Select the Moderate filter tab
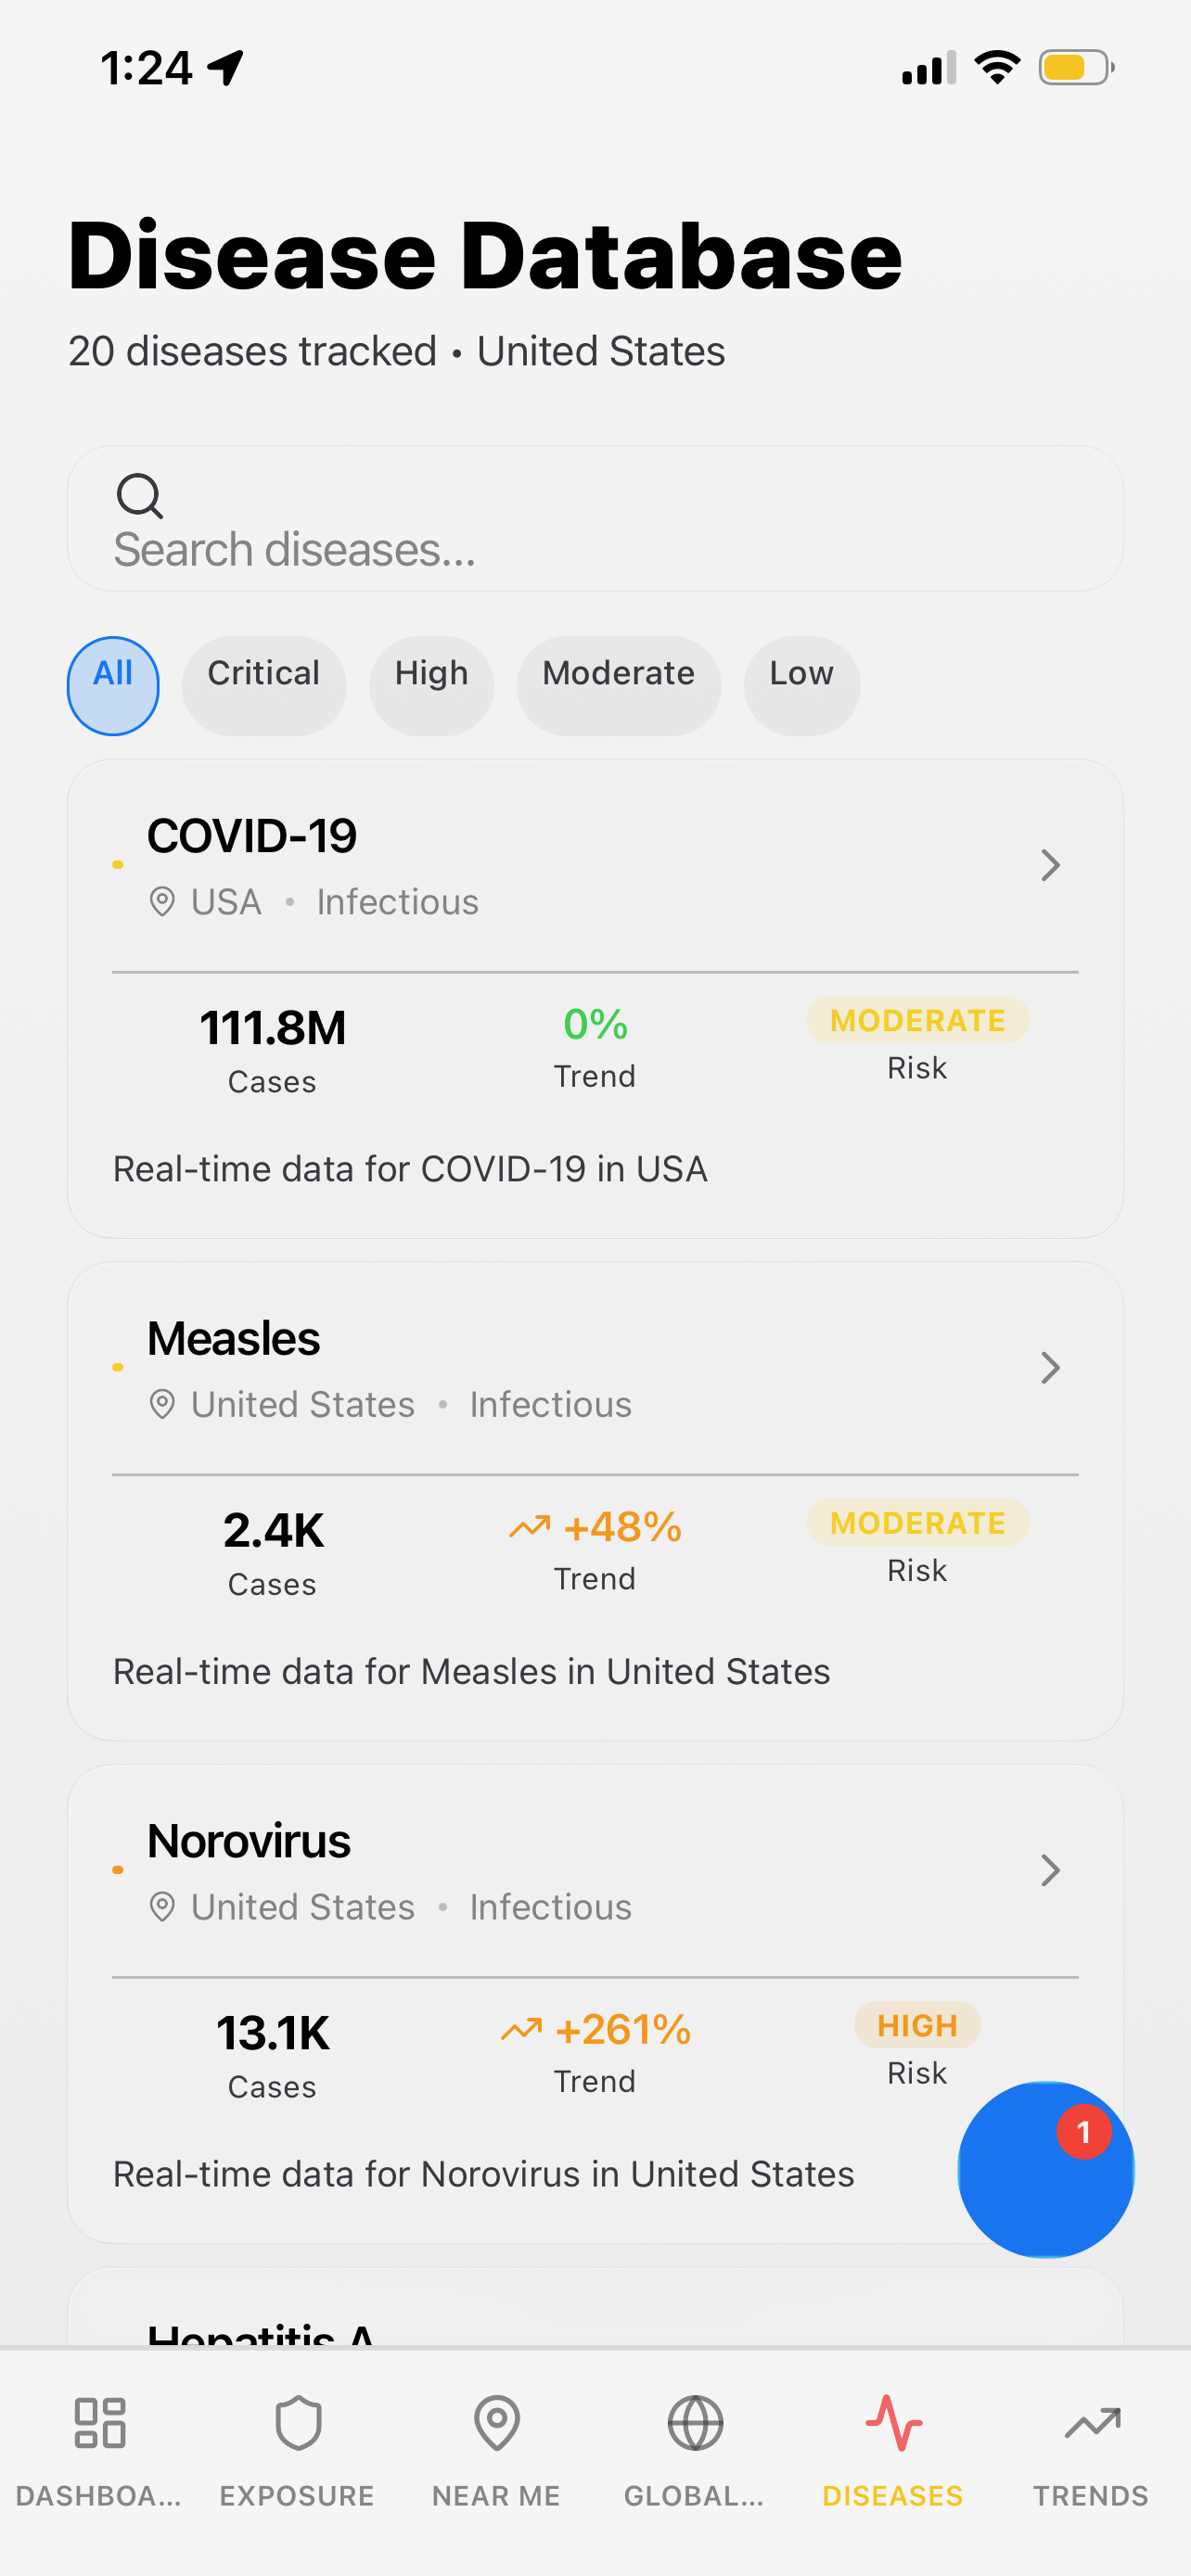Screen dimensions: 1191x2576 pyautogui.click(x=618, y=685)
